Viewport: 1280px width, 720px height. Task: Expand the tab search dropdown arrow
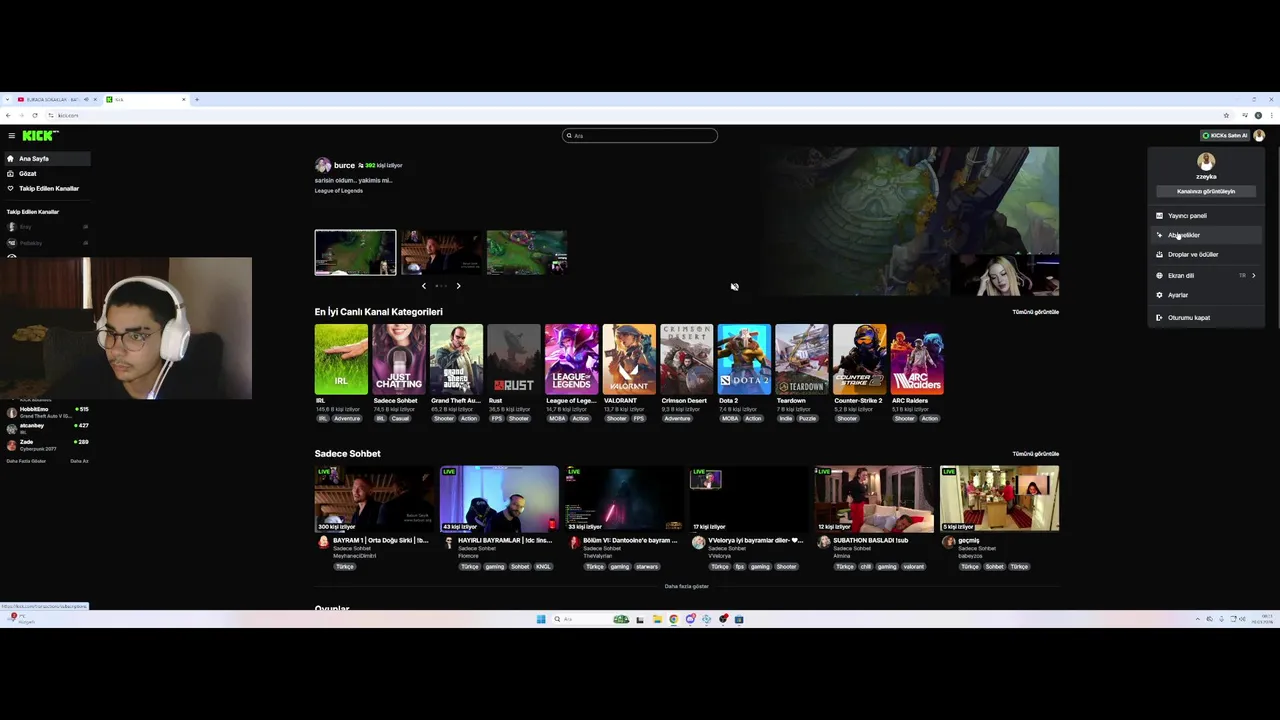[6, 99]
